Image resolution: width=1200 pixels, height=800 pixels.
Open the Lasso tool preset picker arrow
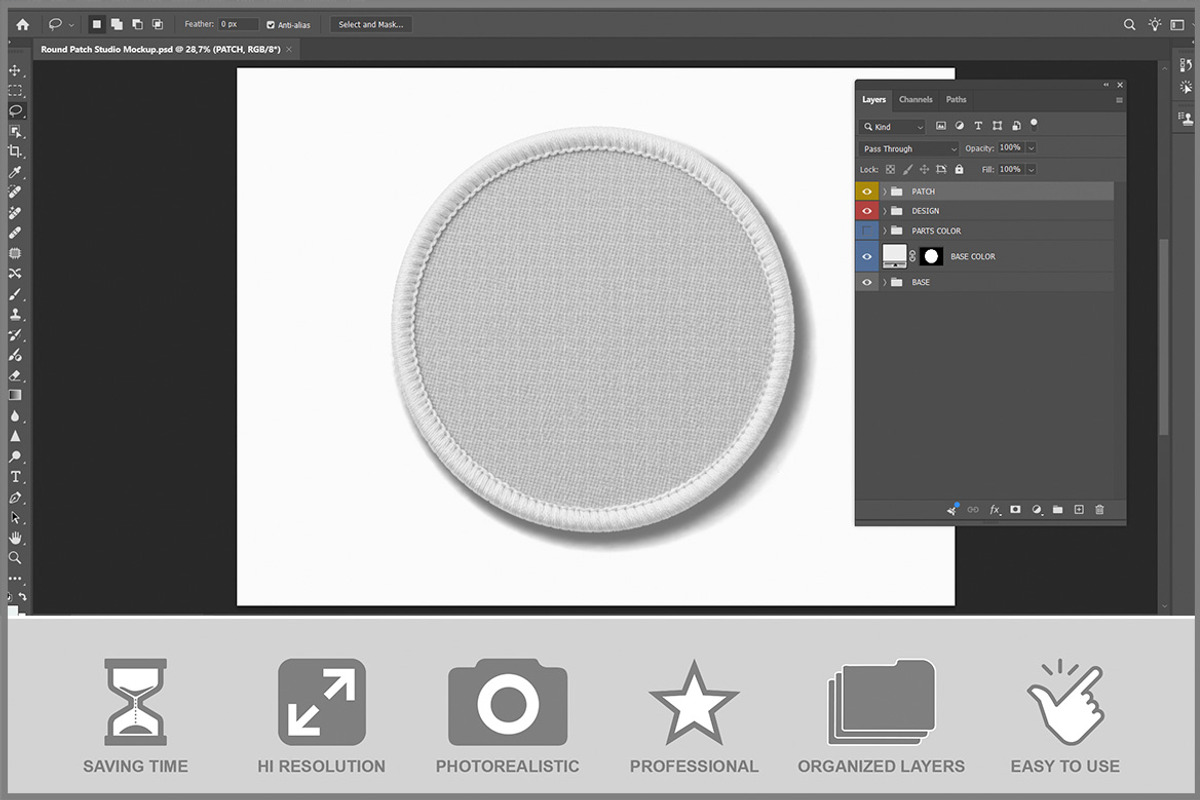[x=71, y=24]
